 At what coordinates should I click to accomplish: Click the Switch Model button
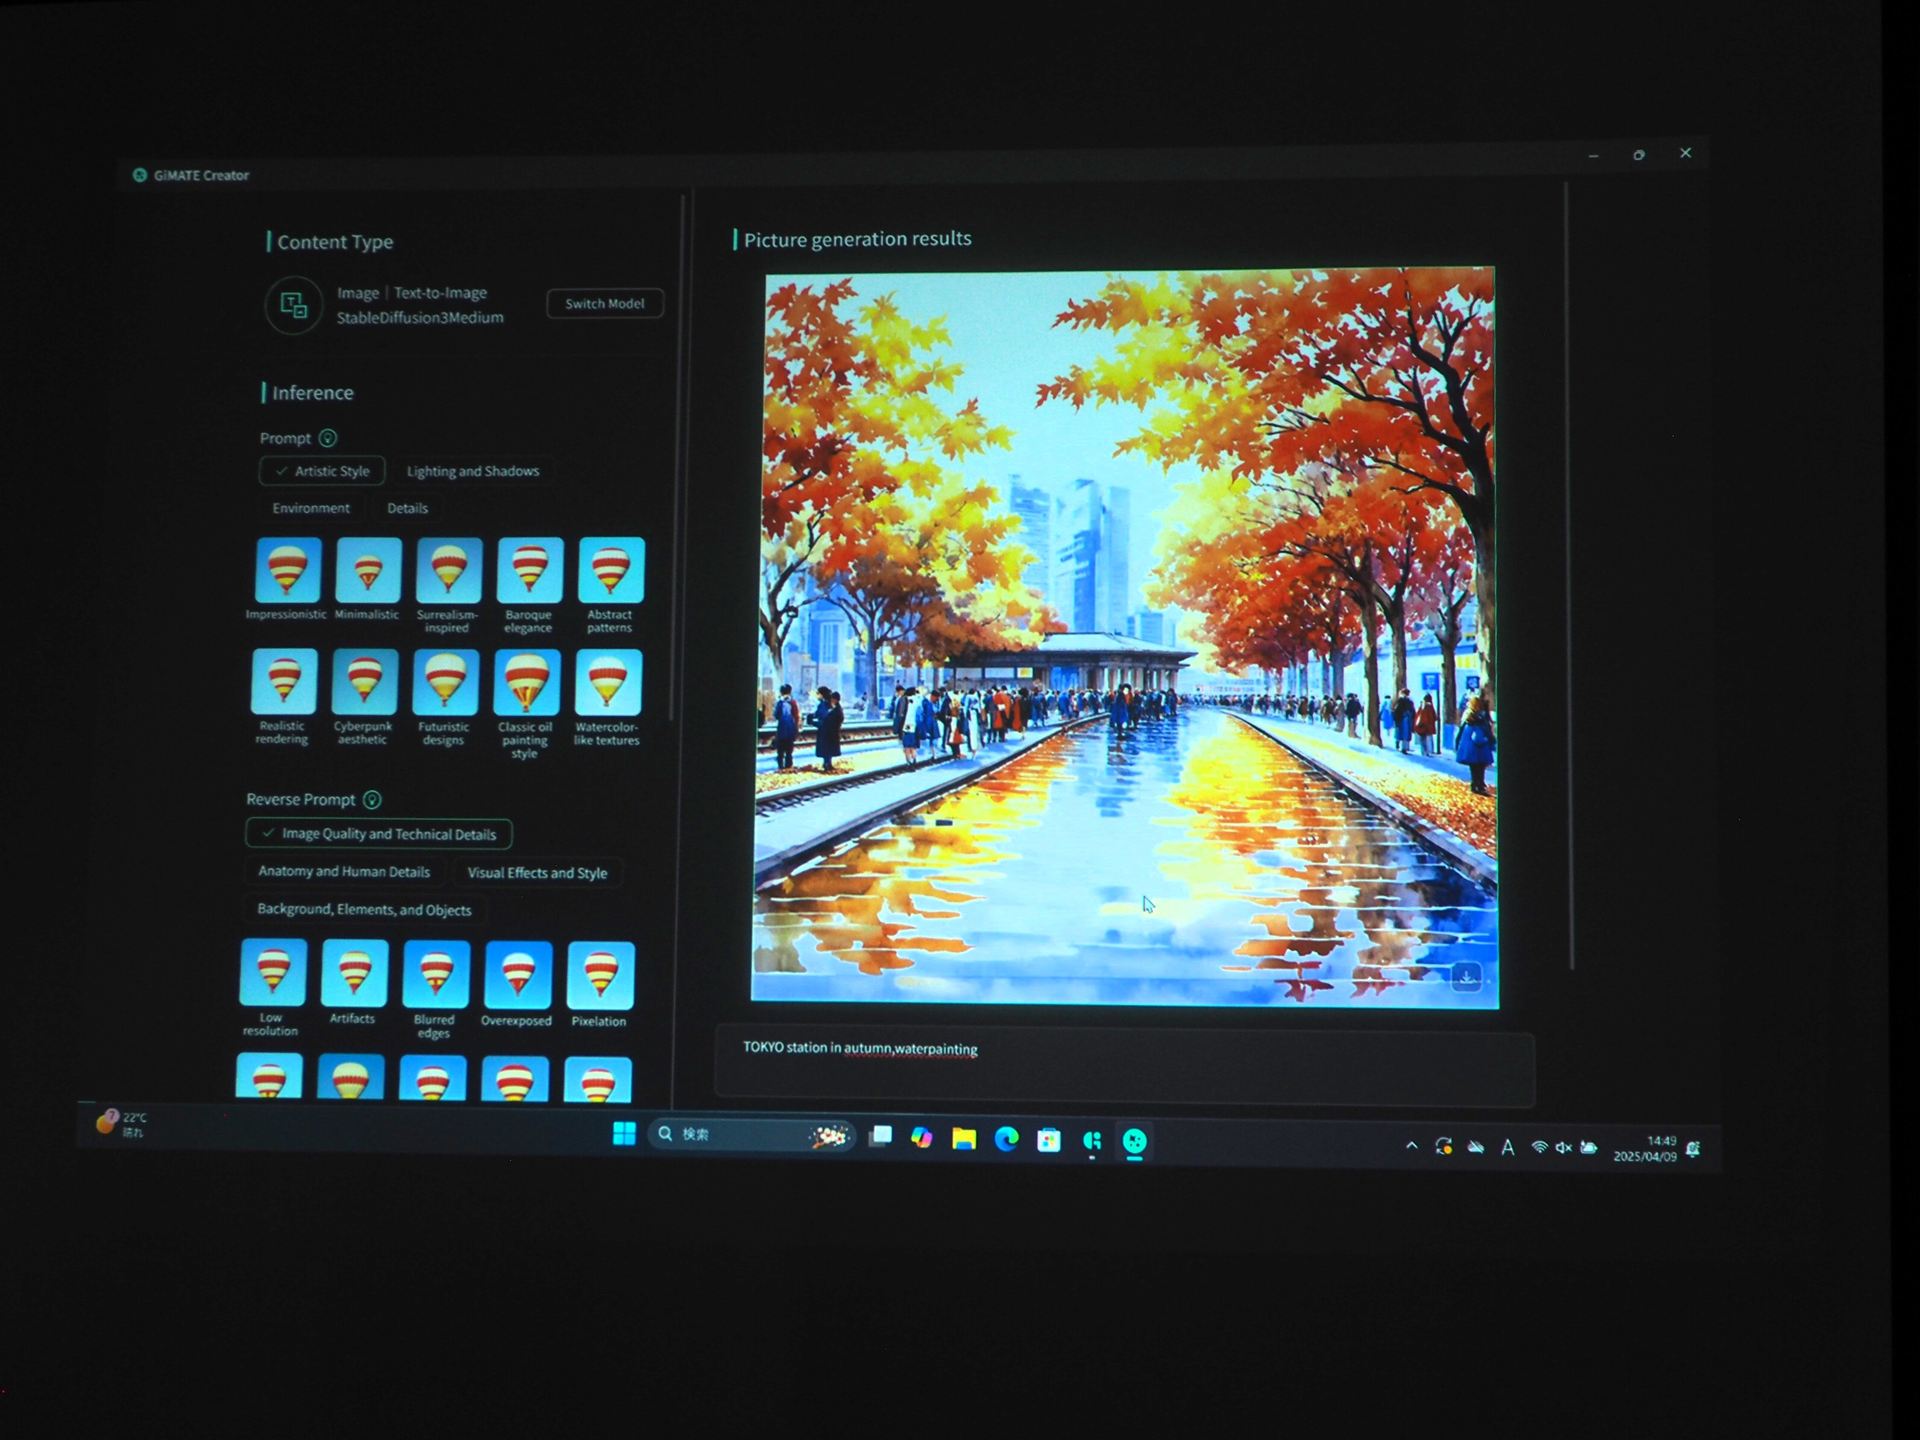[604, 304]
